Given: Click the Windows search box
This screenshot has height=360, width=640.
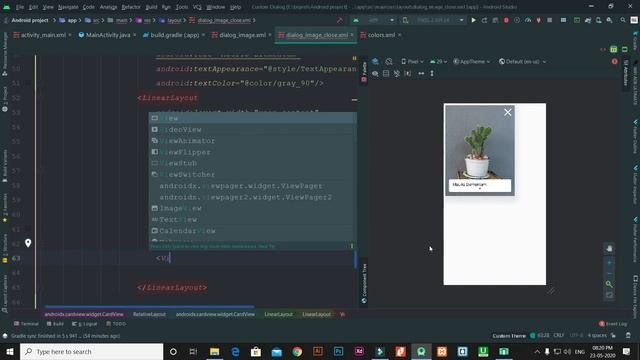Looking at the screenshot, I should tap(91, 351).
